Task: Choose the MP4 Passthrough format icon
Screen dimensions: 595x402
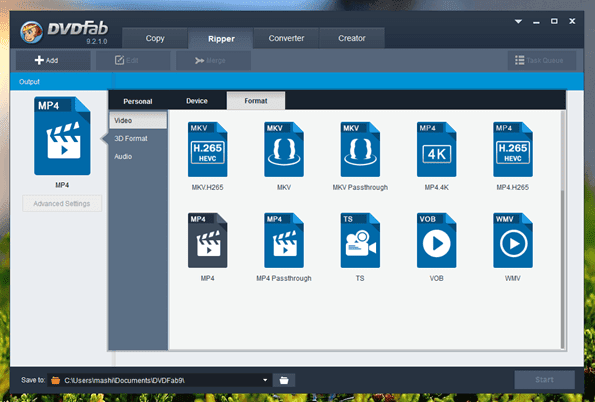Action: click(284, 240)
